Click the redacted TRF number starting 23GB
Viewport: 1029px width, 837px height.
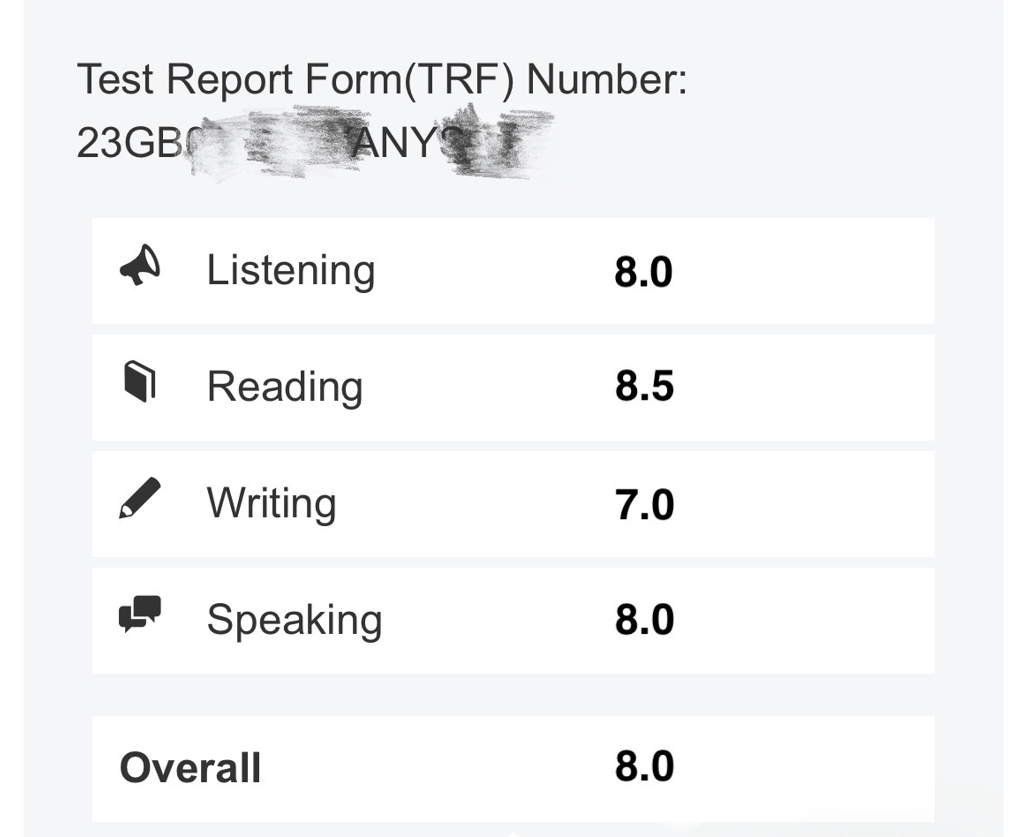click(x=130, y=143)
